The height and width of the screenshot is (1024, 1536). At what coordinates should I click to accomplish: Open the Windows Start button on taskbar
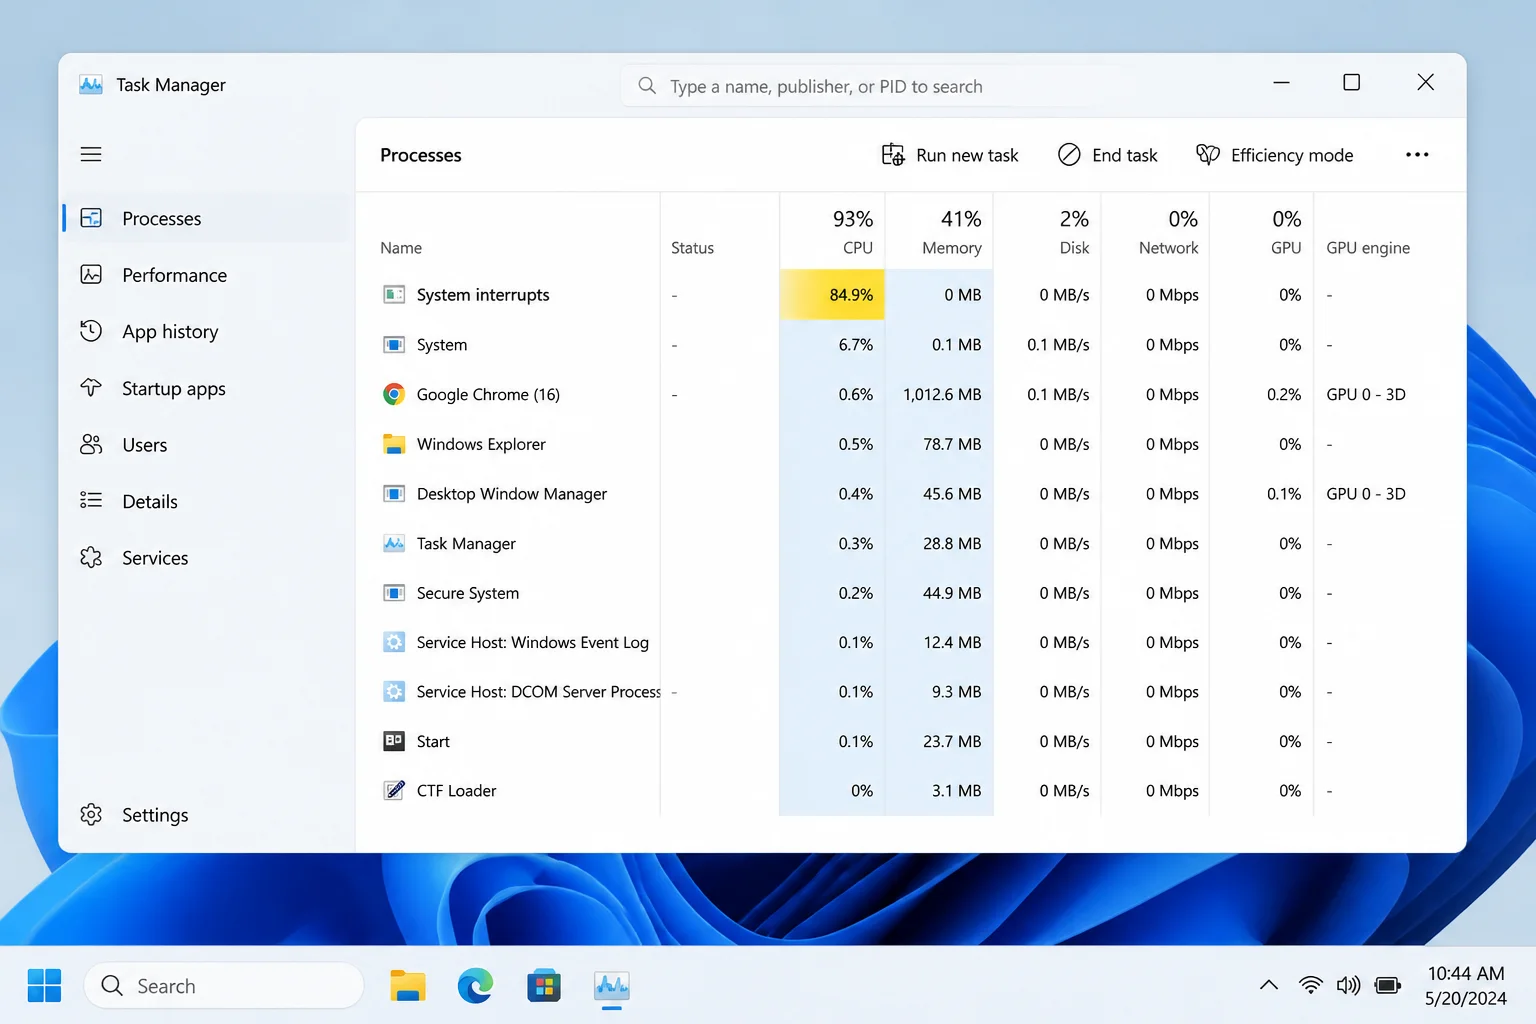pos(44,986)
